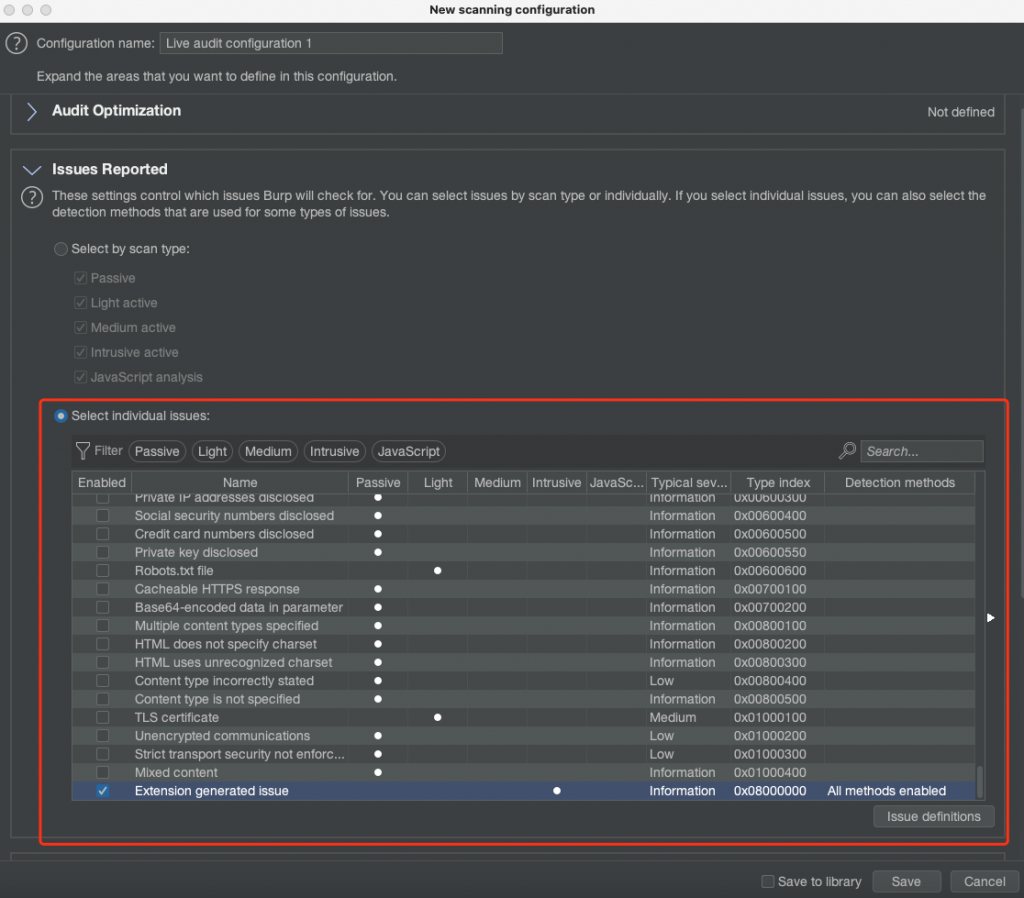This screenshot has width=1024, height=898.
Task: Toggle the JavaScript analysis checkbox
Action: (80, 377)
